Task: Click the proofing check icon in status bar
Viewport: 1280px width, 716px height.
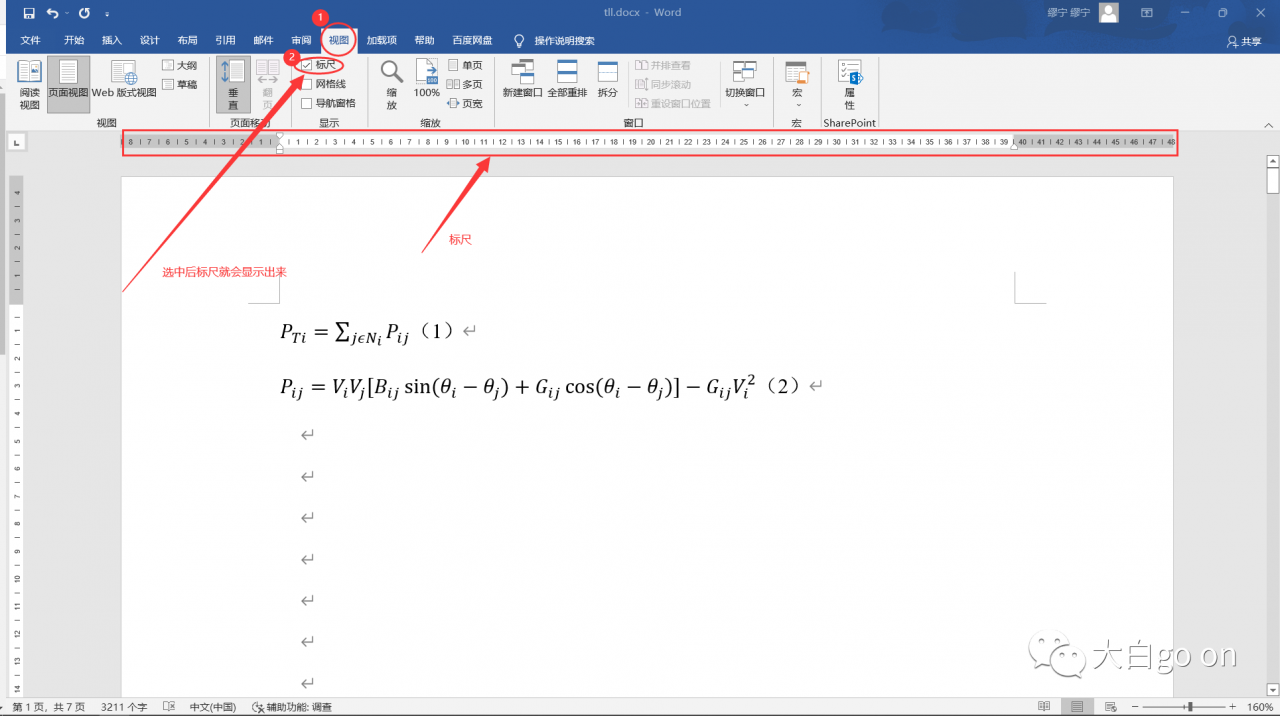Action: click(x=169, y=707)
